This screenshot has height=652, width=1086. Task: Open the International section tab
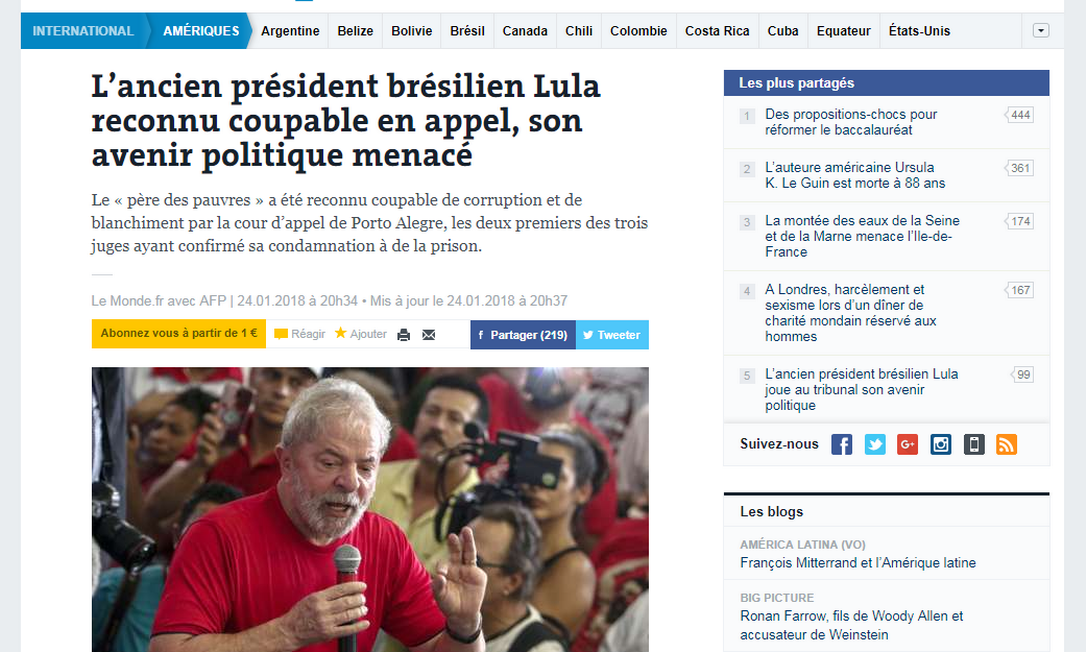pos(83,31)
